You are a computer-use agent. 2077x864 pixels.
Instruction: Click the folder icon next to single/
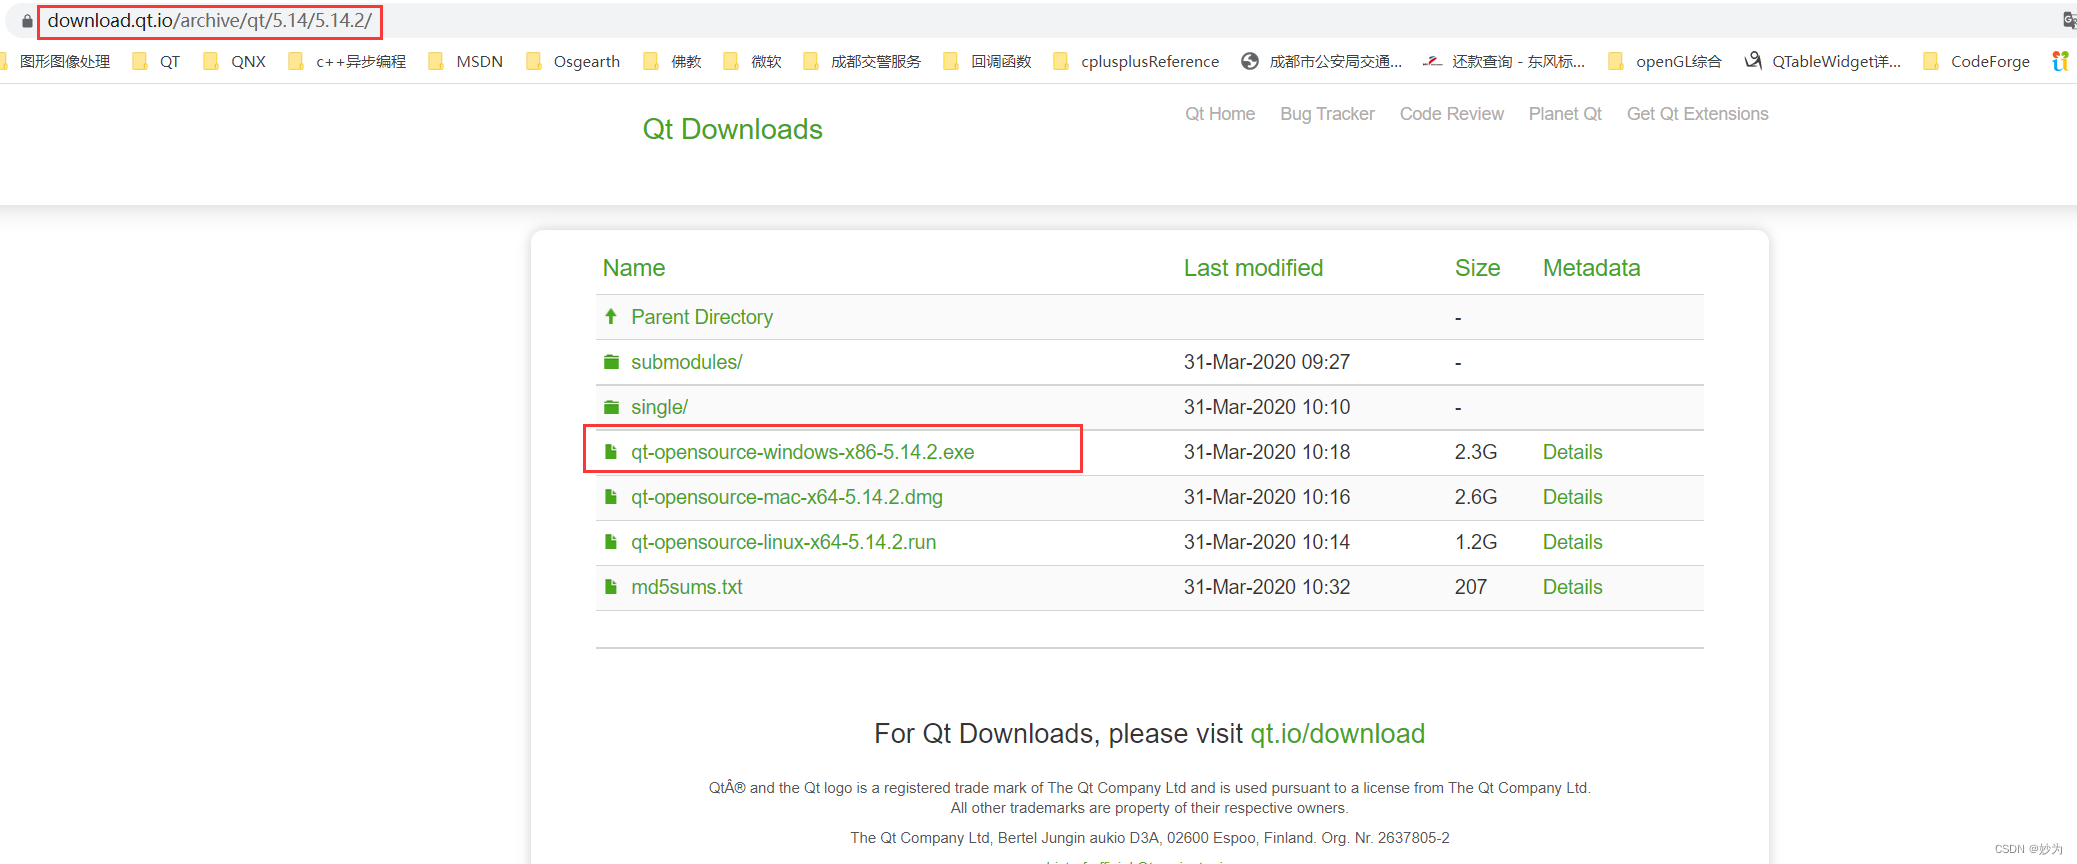pyautogui.click(x=611, y=407)
